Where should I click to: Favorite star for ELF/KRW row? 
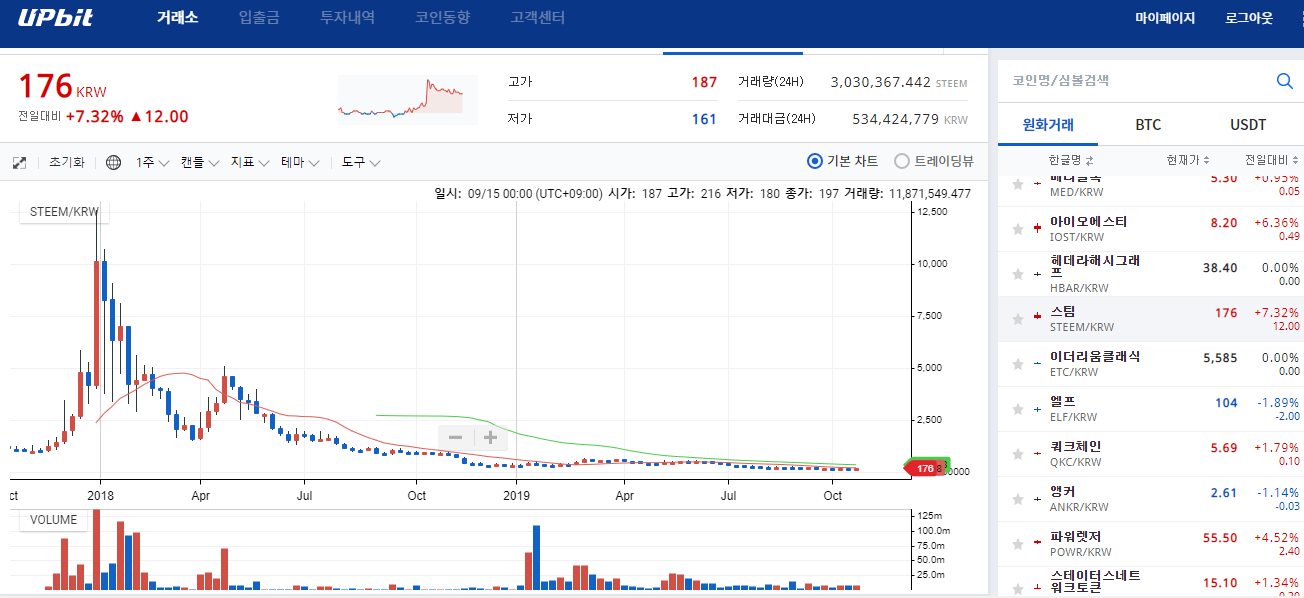pos(1018,409)
